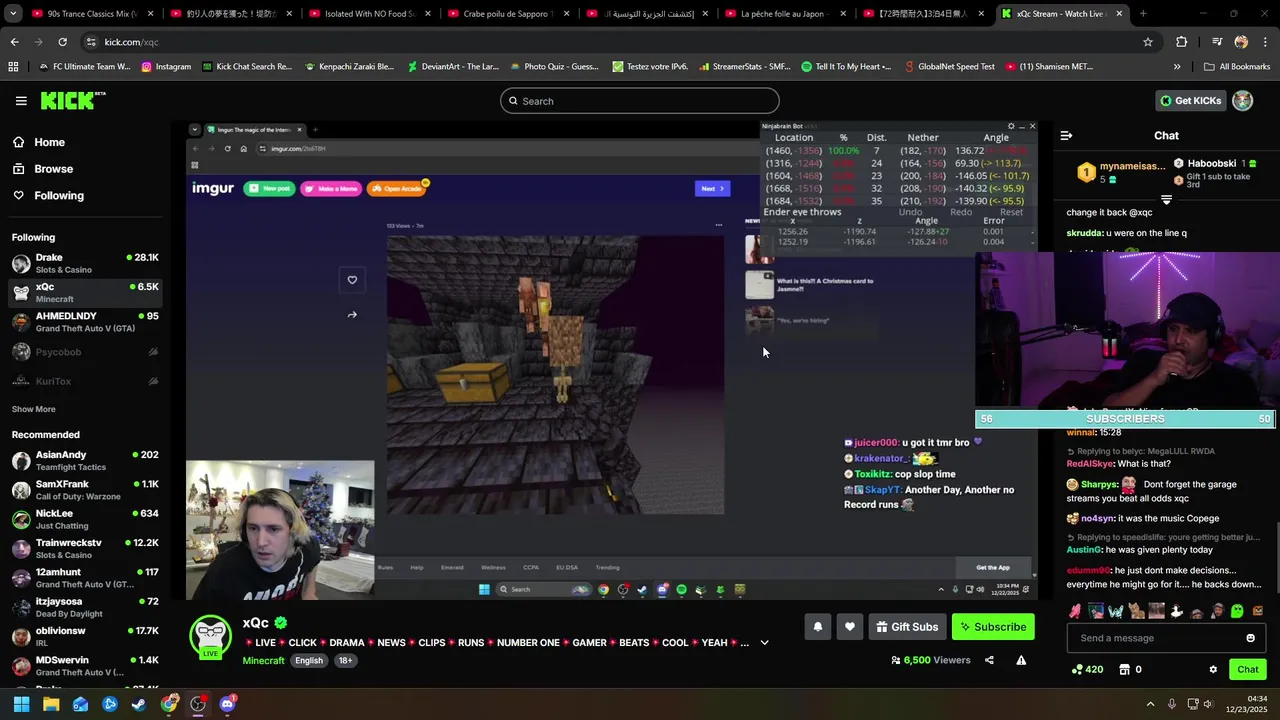This screenshot has width=1280, height=720.
Task: Click the Gift Subs button
Action: [x=907, y=627]
